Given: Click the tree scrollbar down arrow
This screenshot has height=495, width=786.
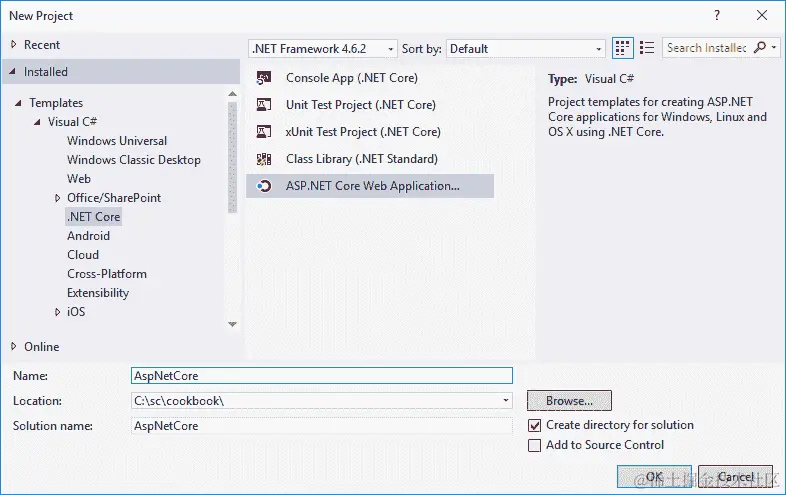Looking at the screenshot, I should click(232, 324).
